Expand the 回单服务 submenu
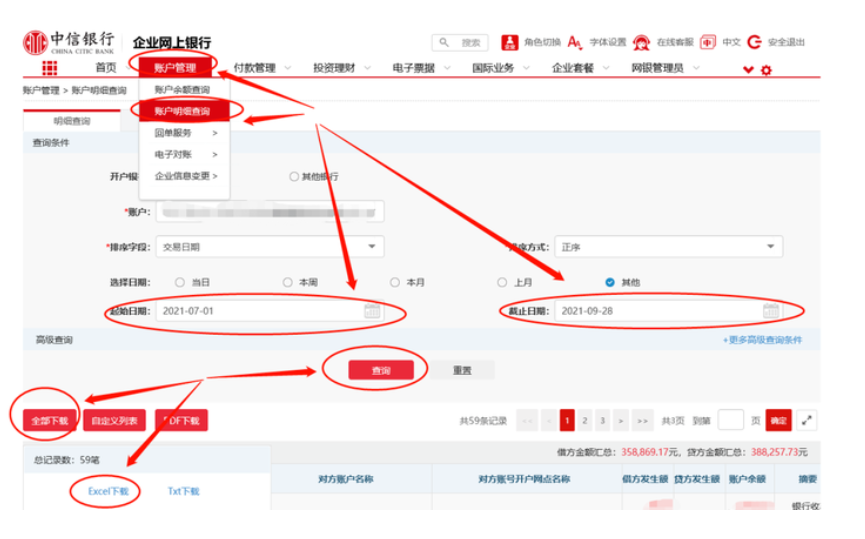The height and width of the screenshot is (539, 865). point(185,133)
